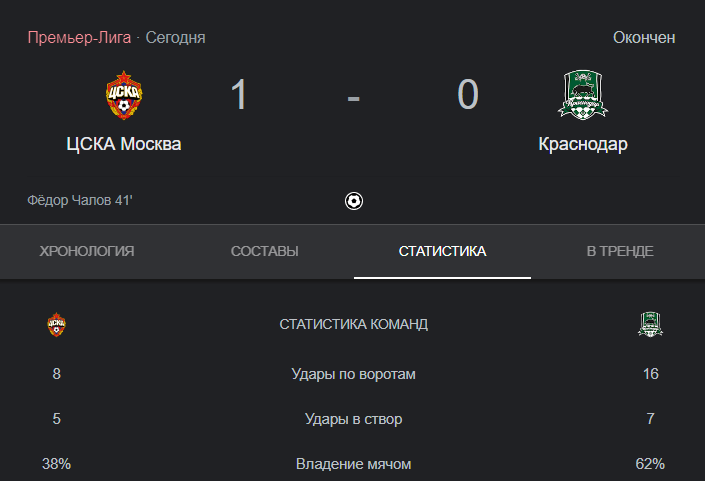Click the CSKA score of 1

coord(239,94)
